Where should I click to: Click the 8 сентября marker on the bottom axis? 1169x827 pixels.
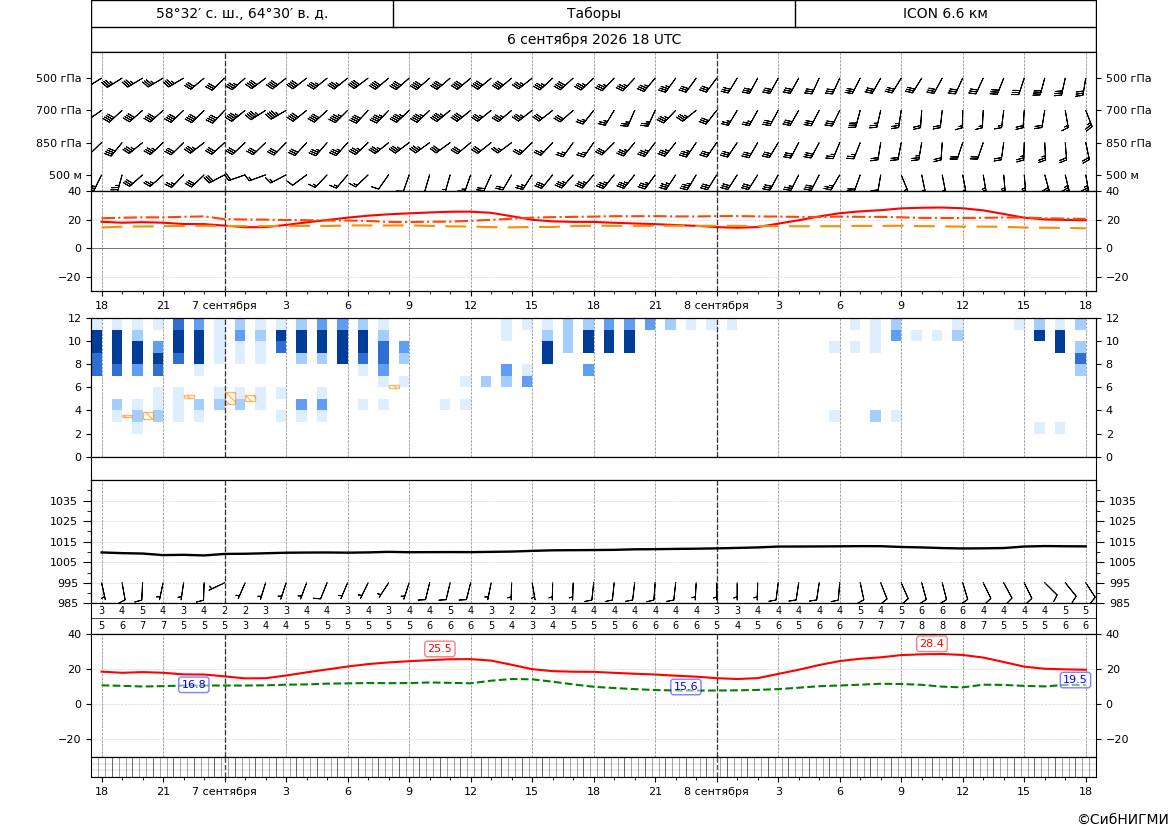click(716, 791)
